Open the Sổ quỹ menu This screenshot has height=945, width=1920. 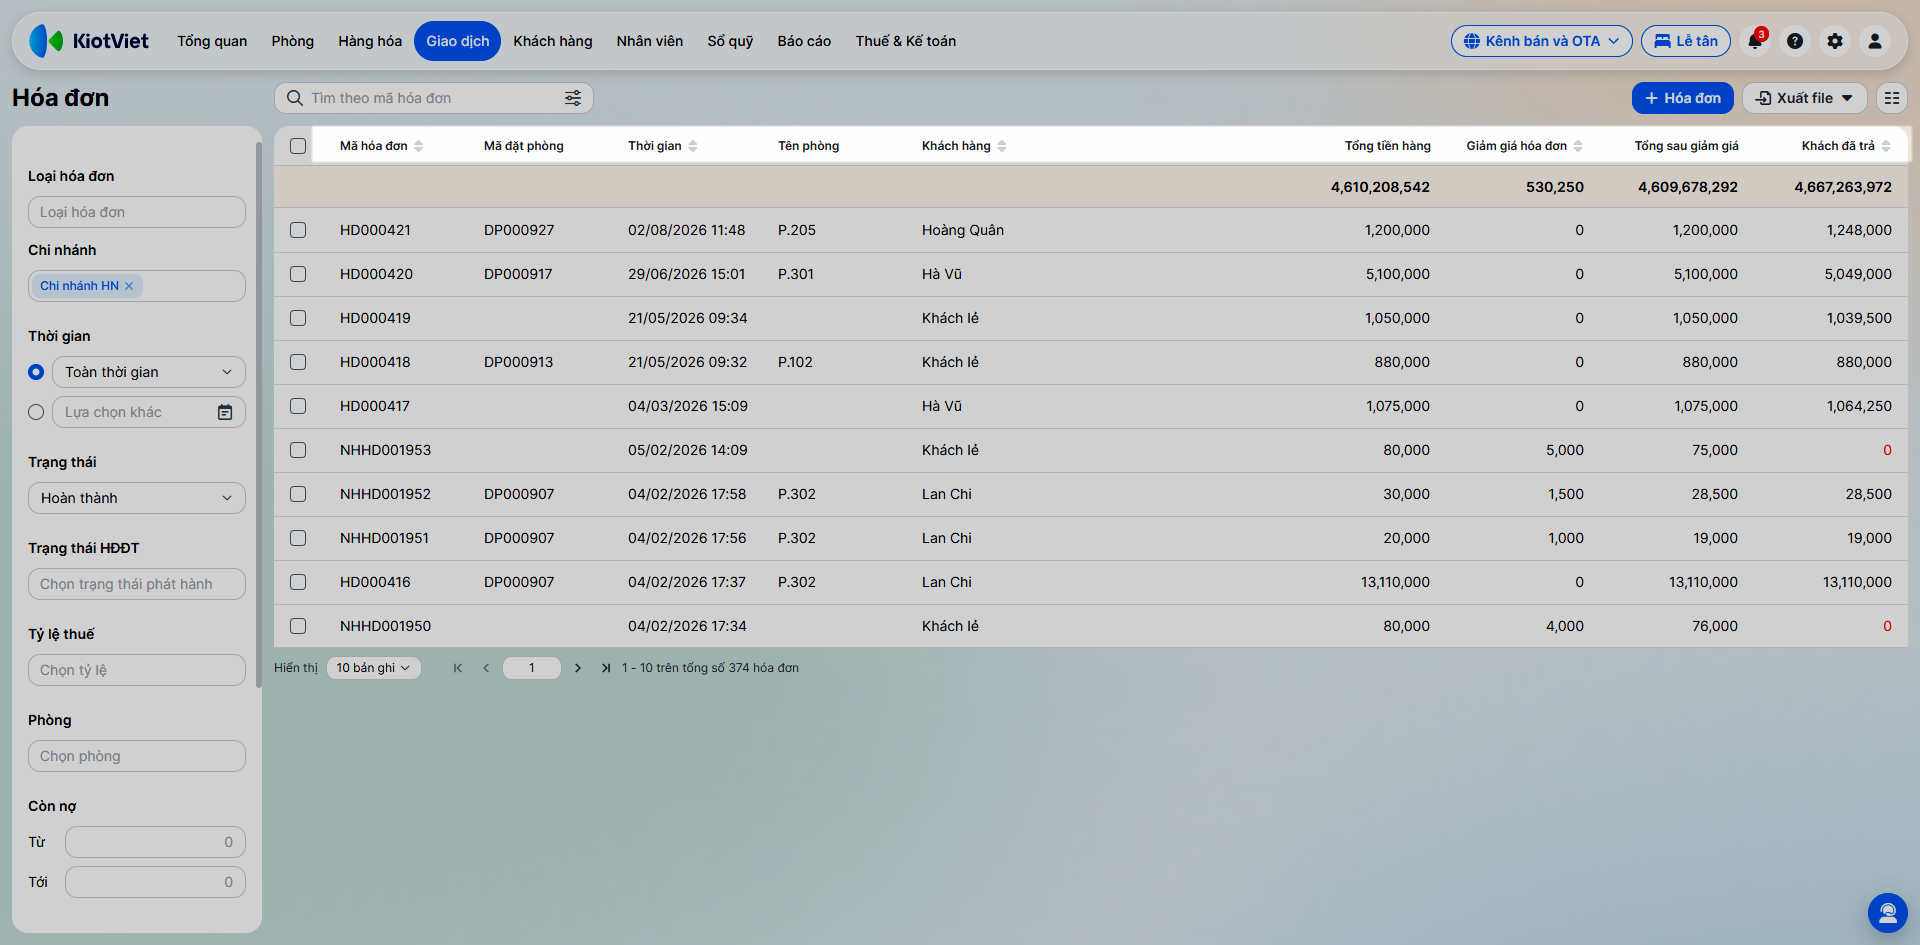730,41
